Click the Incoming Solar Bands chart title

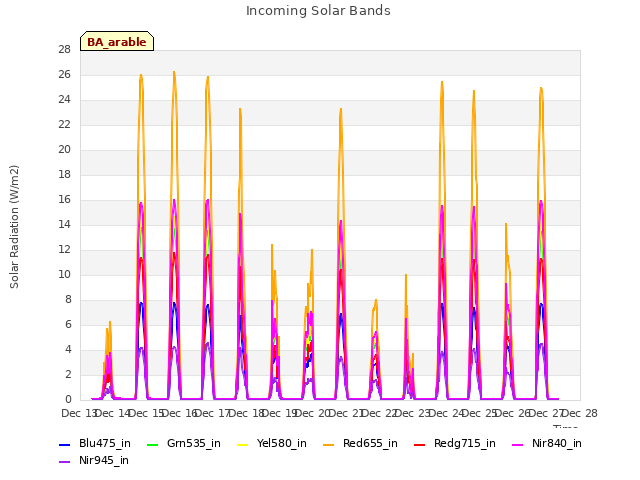click(x=318, y=11)
